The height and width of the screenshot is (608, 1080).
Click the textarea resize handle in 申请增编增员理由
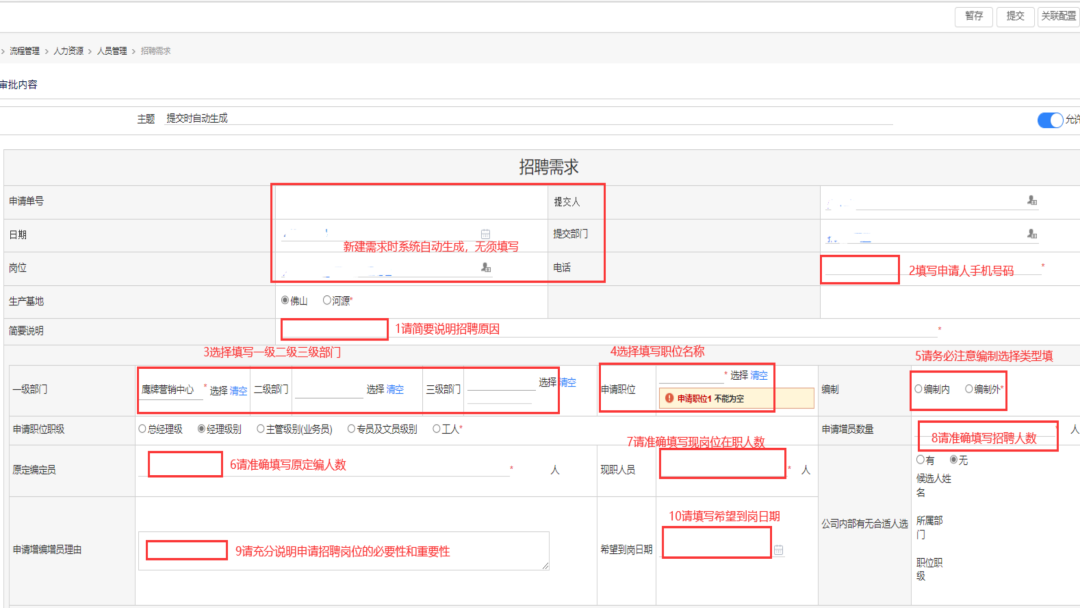coord(546,566)
